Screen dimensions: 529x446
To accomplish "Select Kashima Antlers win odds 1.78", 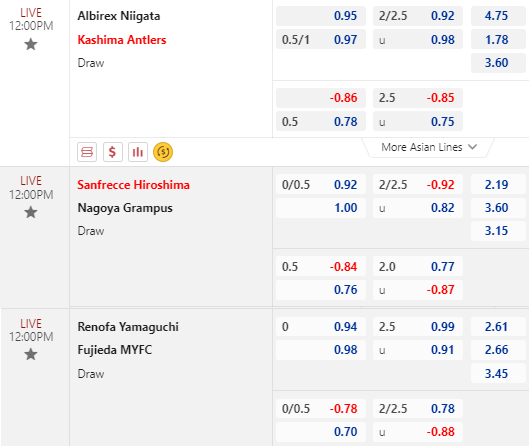I will 498,39.
